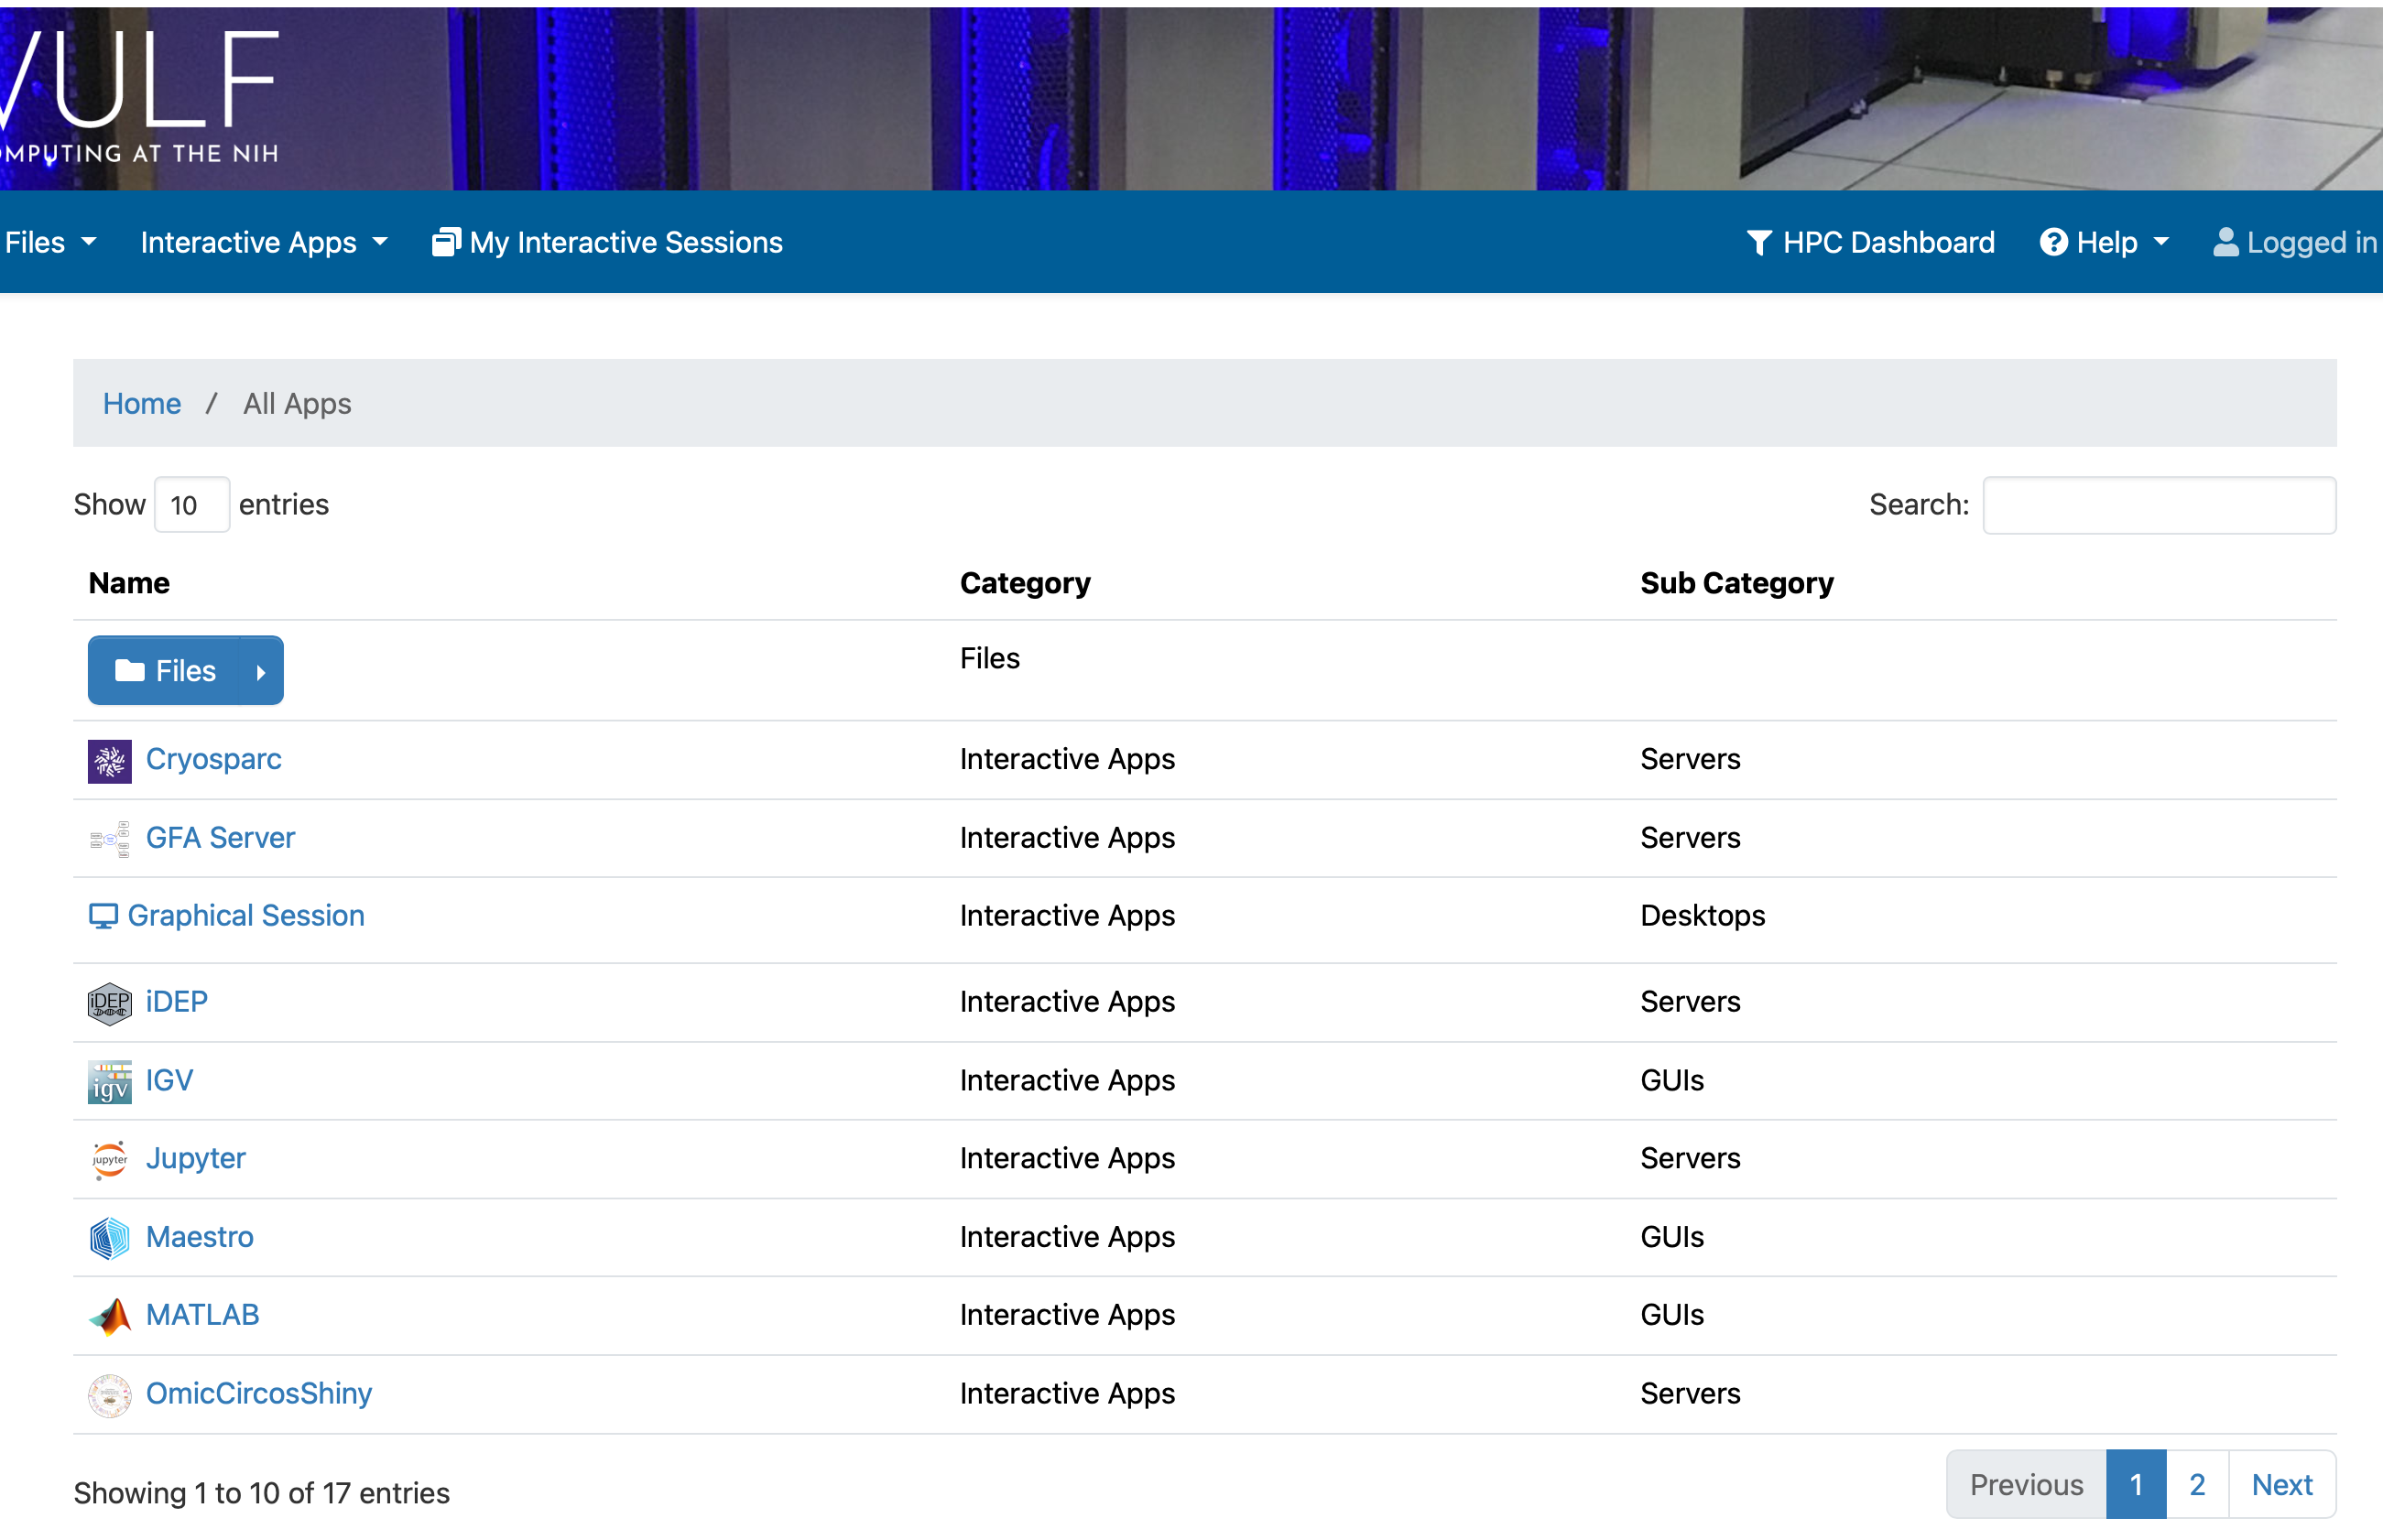Viewport: 2383px width, 1540px height.
Task: Click 'Servers' cell in Cryosparc row
Action: tap(1690, 759)
